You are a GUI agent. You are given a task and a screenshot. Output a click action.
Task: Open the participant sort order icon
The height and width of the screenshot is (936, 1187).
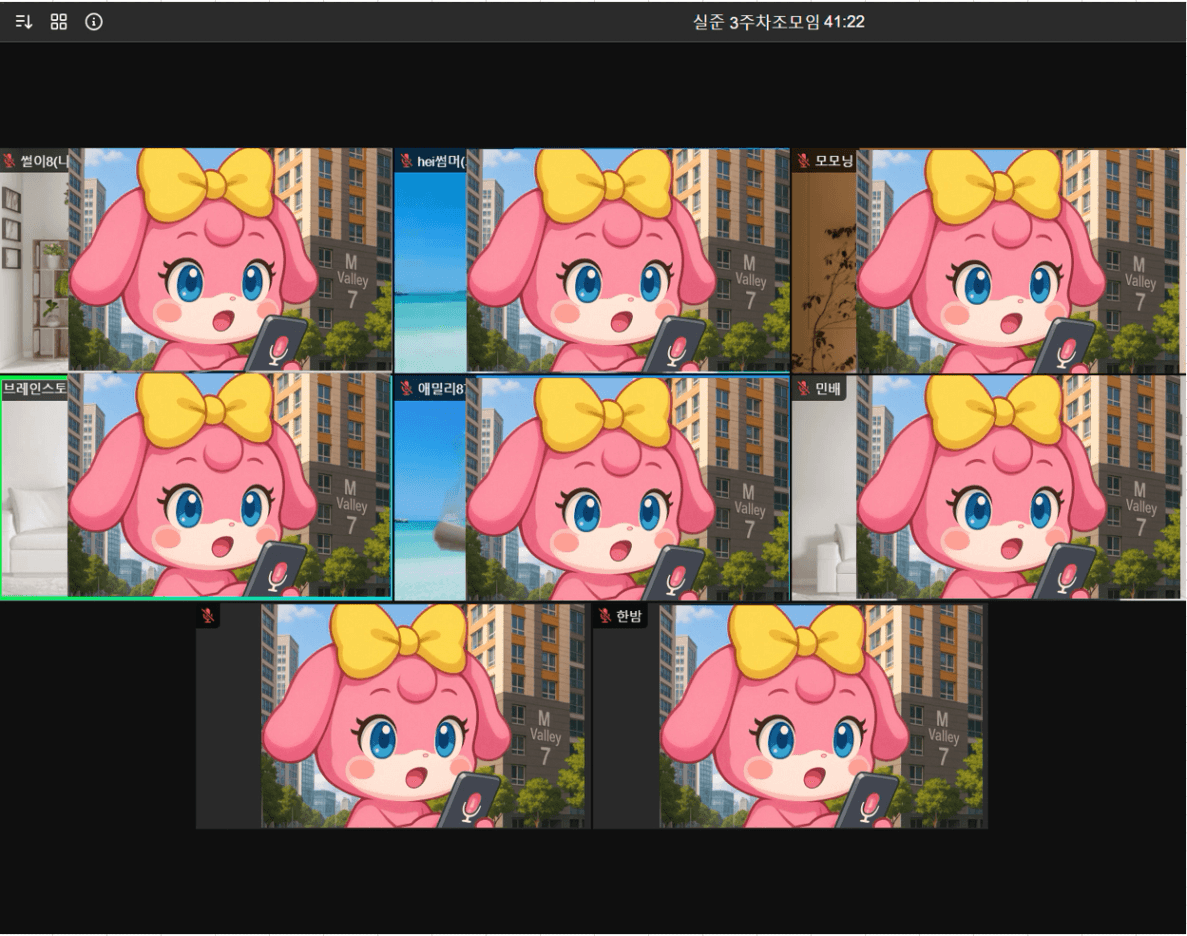click(23, 22)
